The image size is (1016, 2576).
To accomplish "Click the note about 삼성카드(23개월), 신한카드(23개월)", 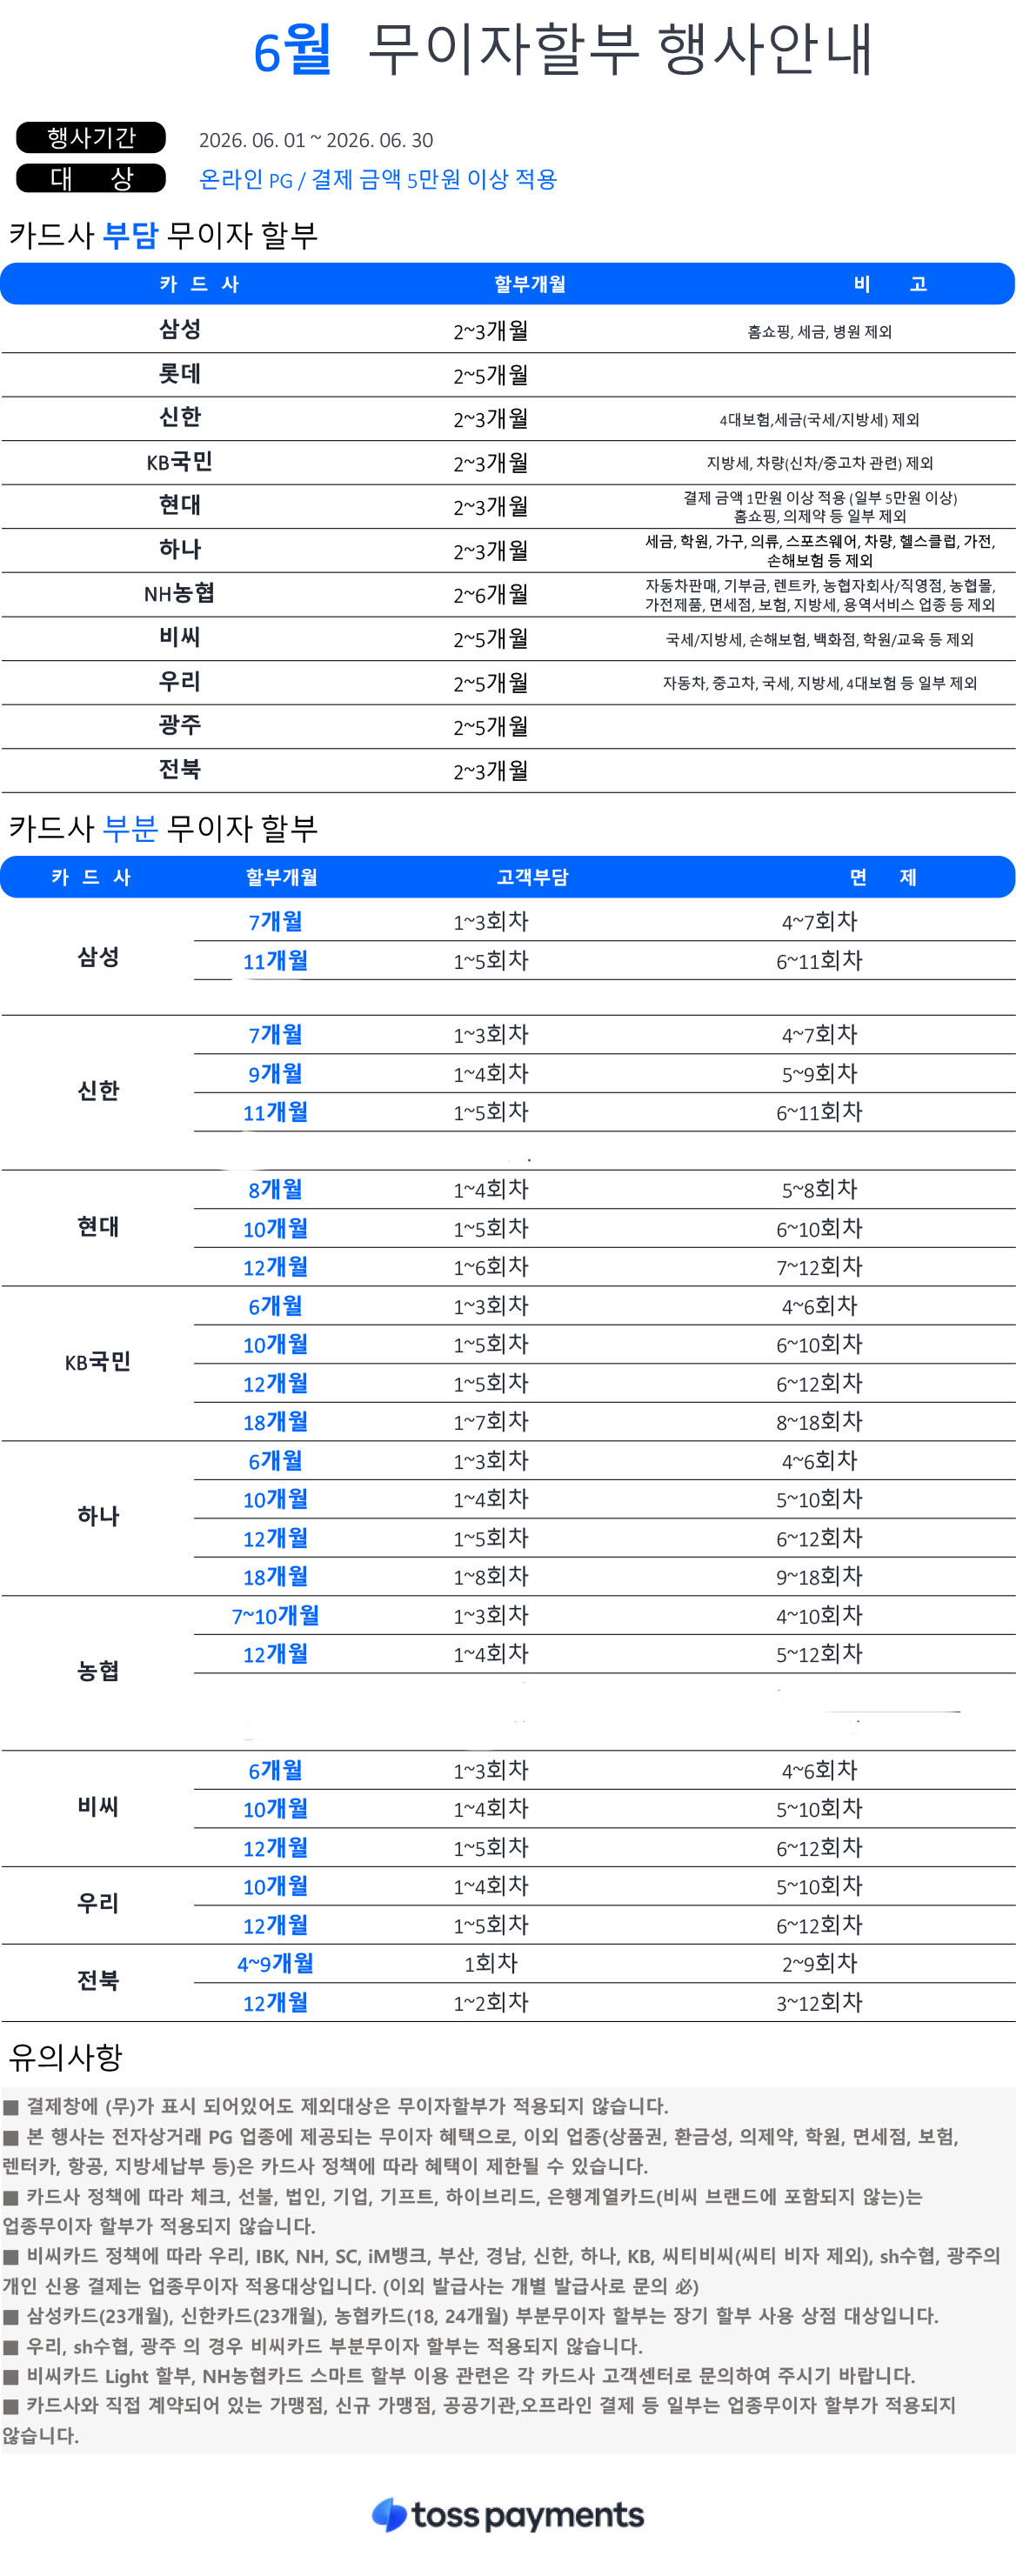I will (470, 2316).
